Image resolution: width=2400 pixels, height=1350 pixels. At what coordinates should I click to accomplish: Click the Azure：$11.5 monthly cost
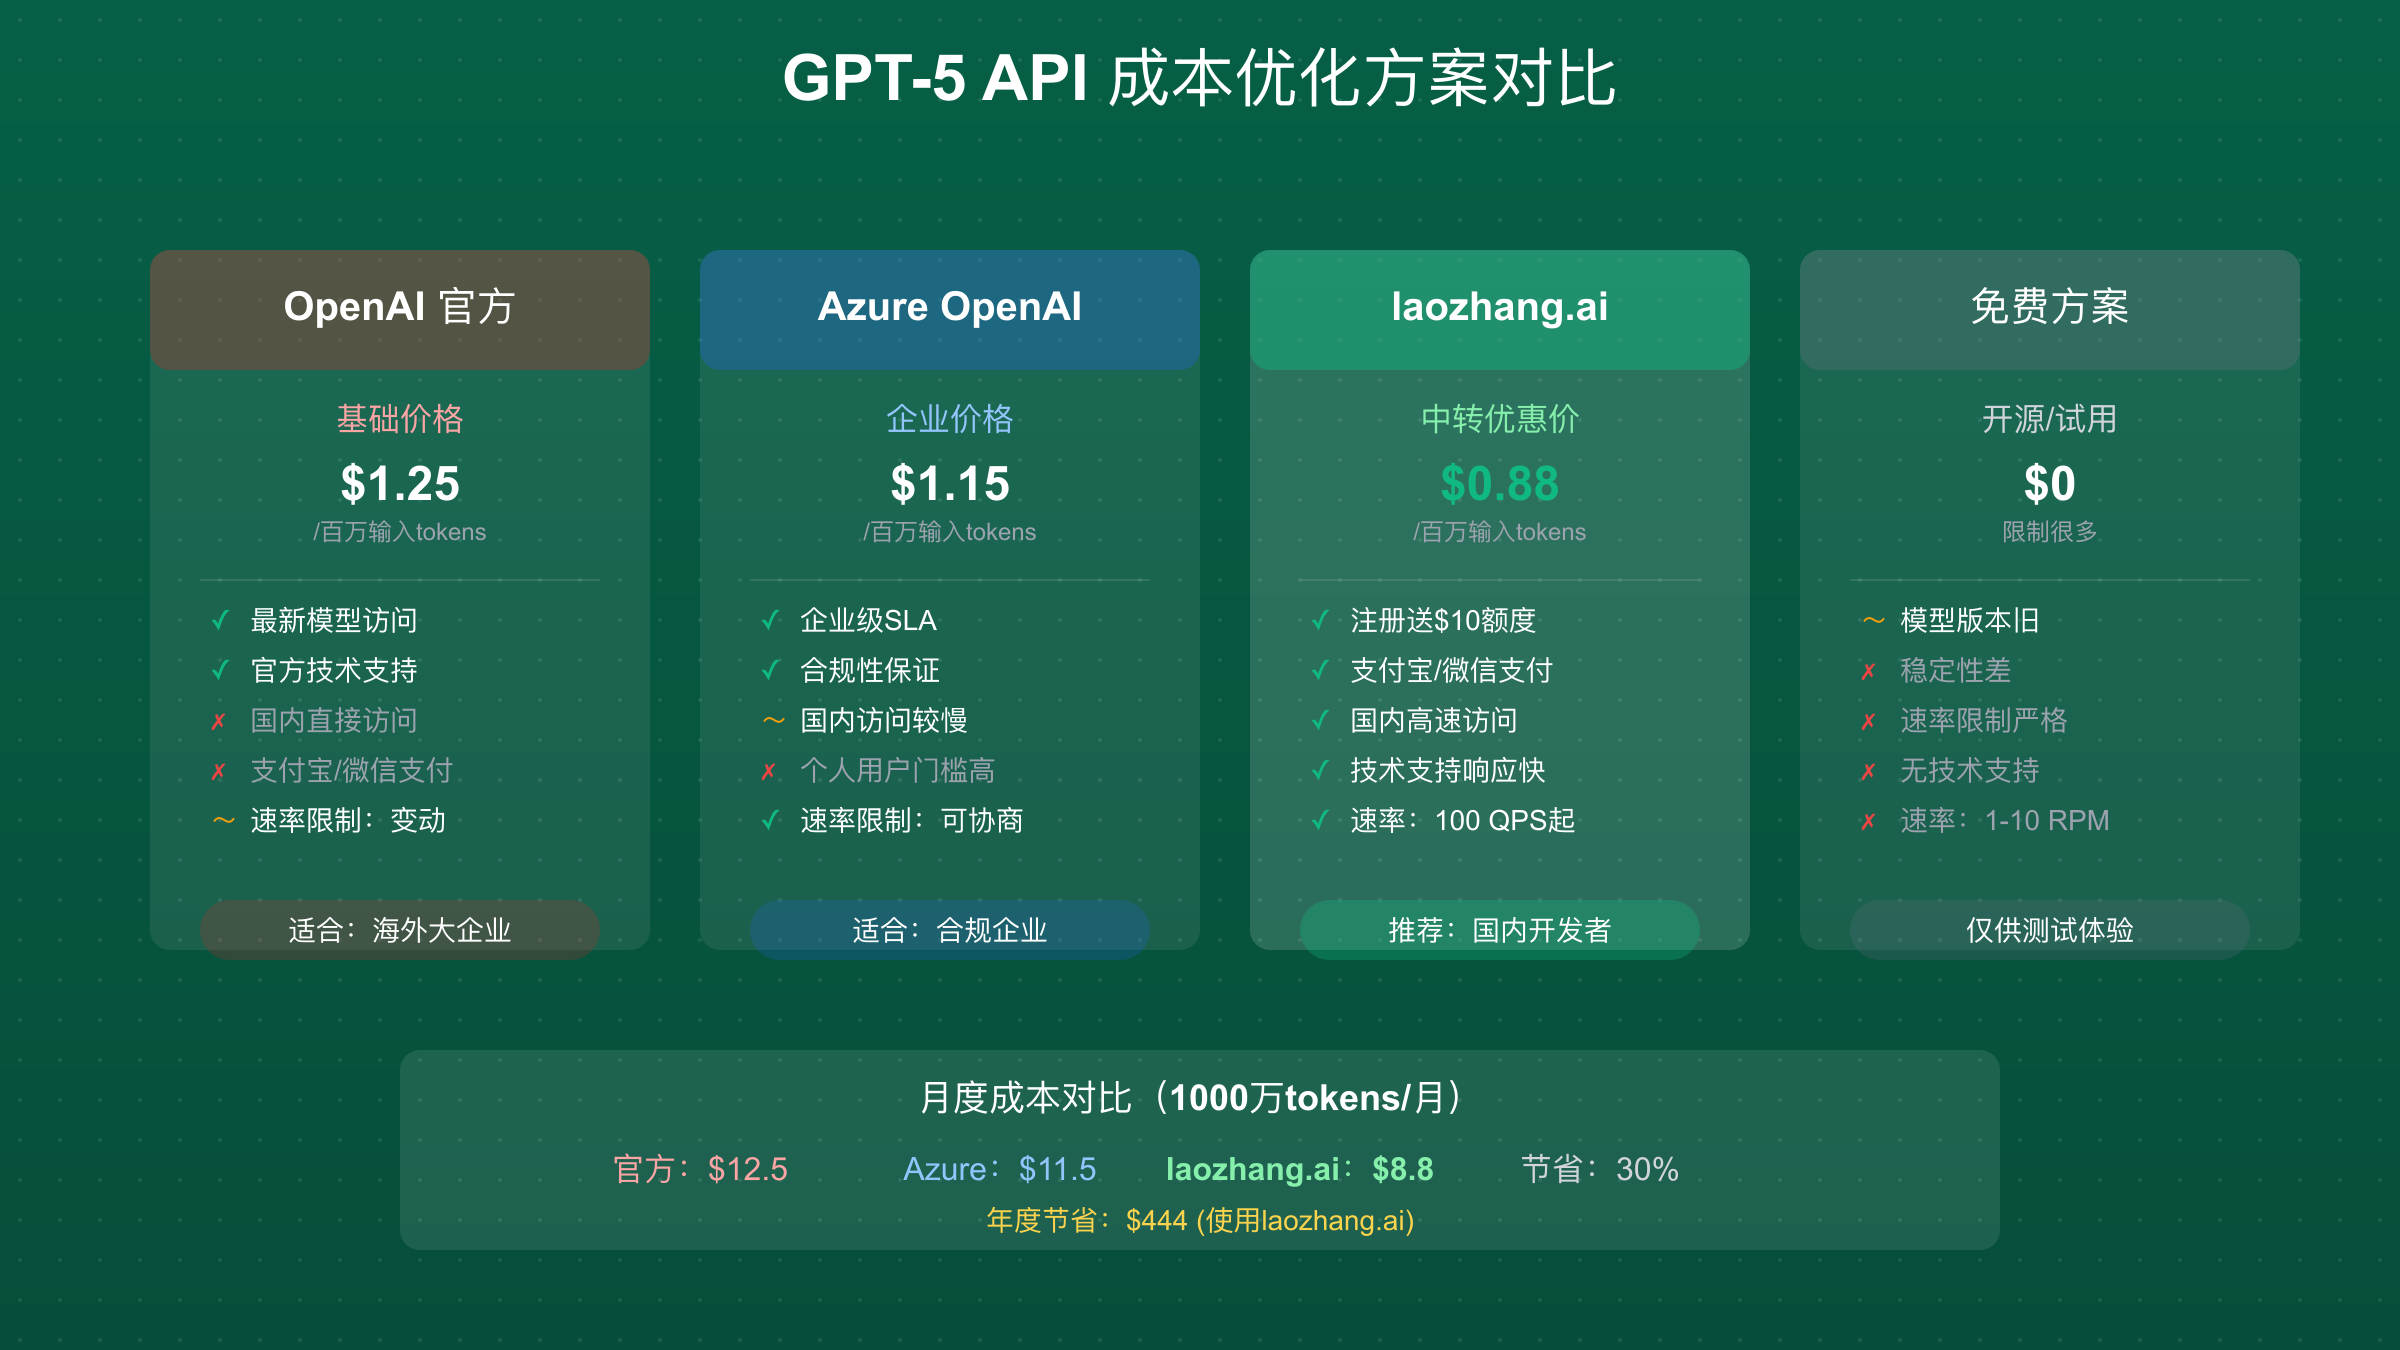pos(1000,1169)
